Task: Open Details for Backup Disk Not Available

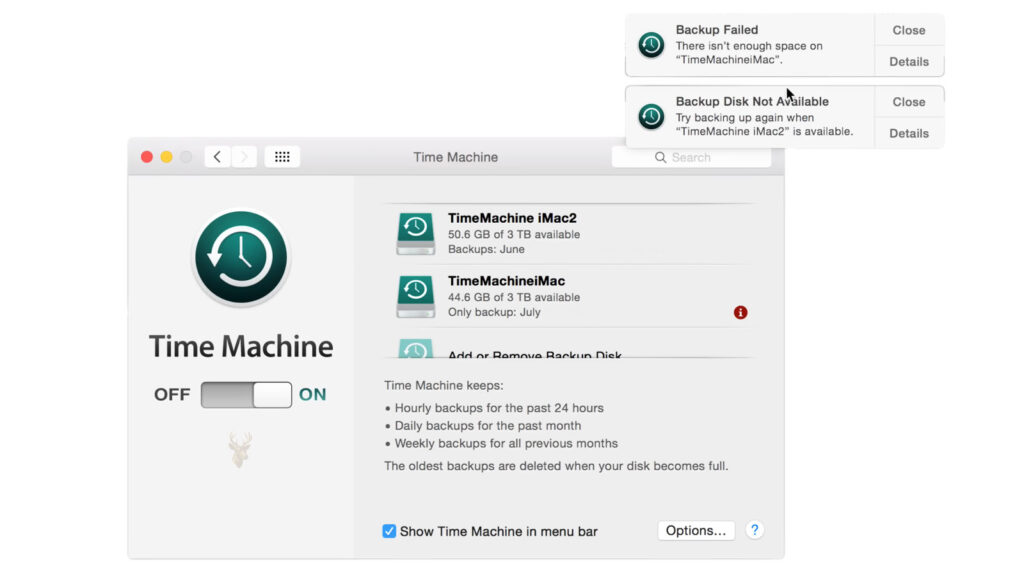Action: pyautogui.click(x=909, y=133)
